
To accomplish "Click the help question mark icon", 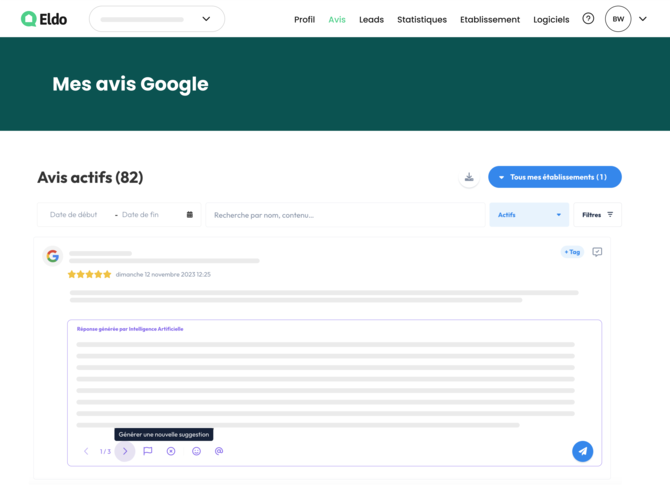I will [588, 19].
